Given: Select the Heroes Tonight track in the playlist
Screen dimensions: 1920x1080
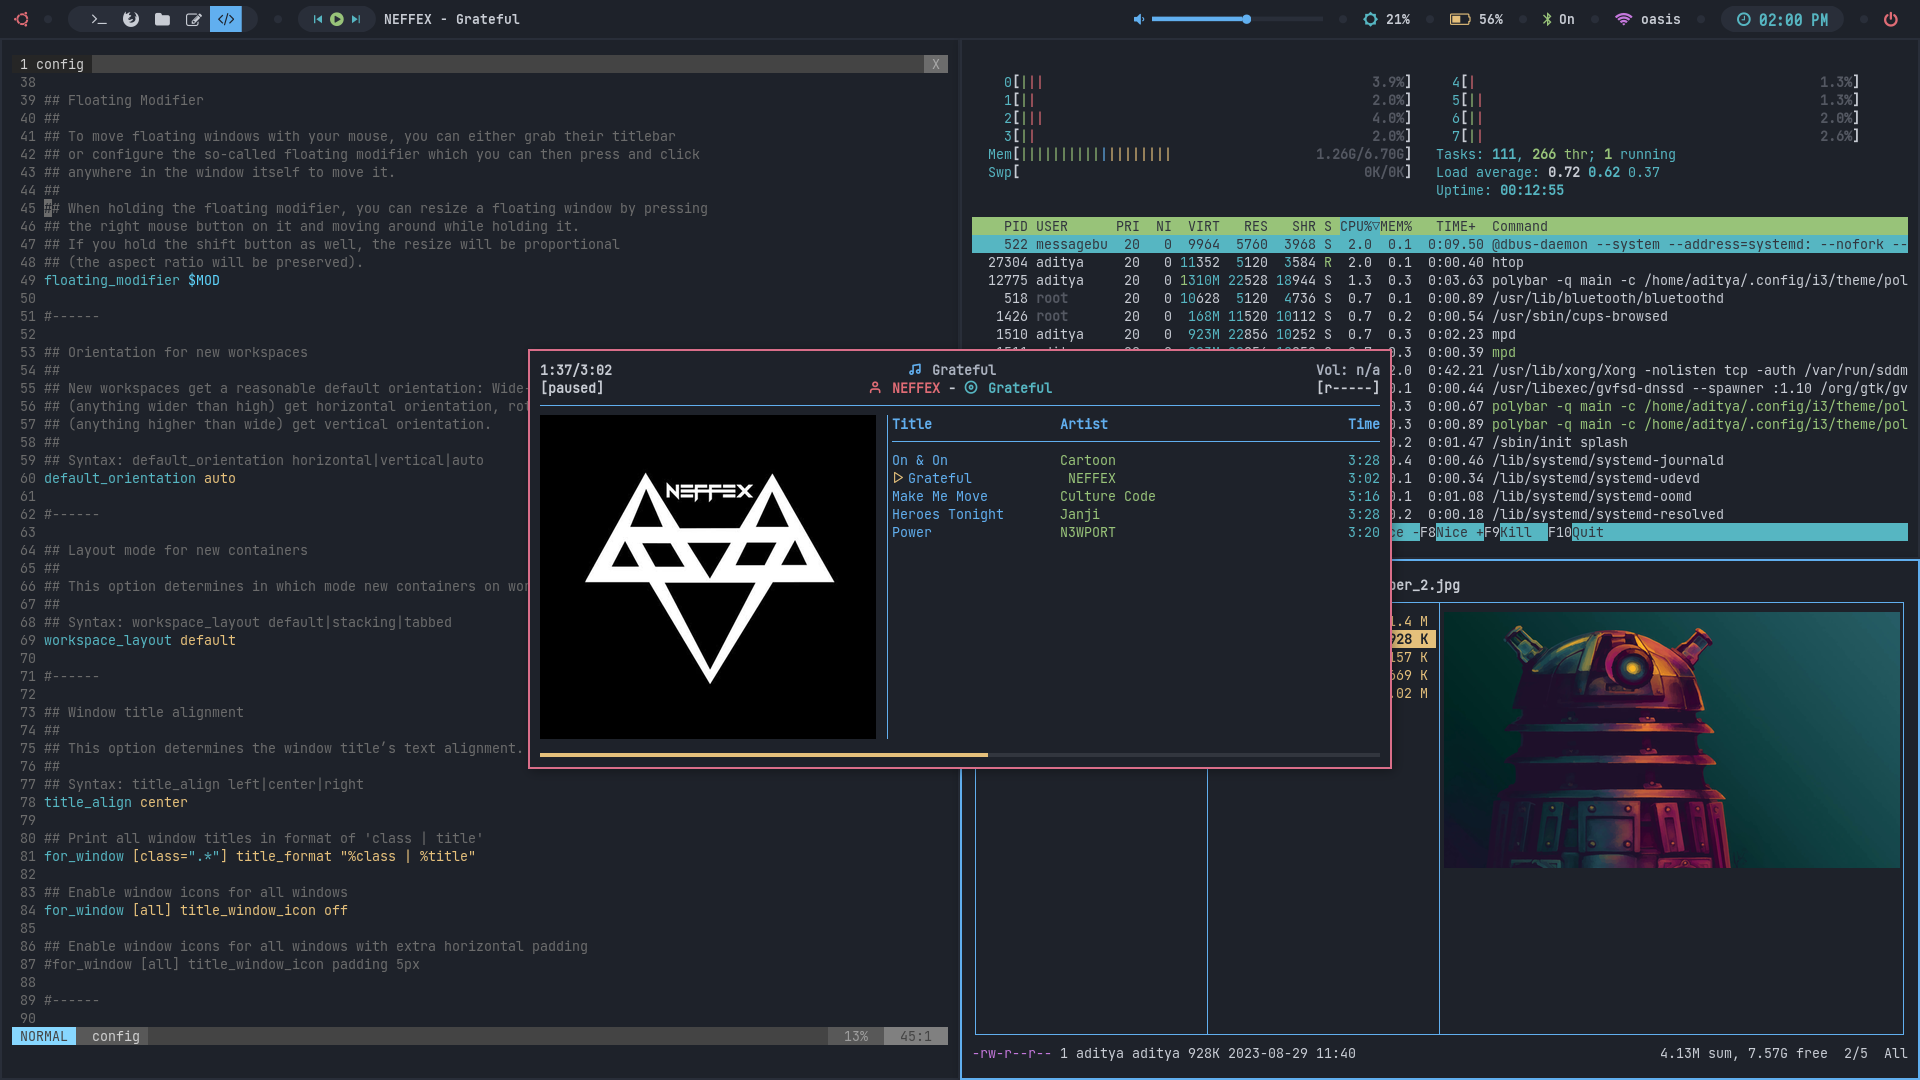Looking at the screenshot, I should (947, 515).
